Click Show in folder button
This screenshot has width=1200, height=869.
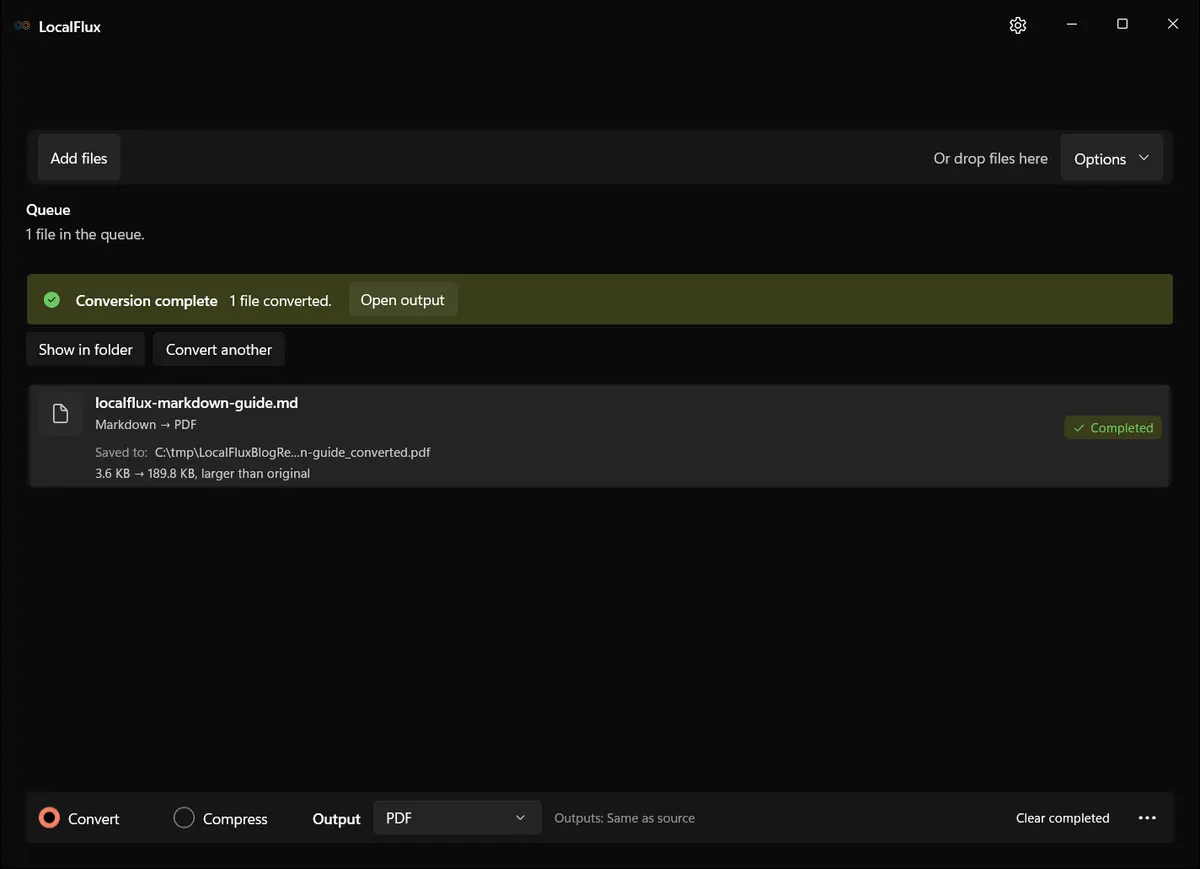tap(86, 349)
